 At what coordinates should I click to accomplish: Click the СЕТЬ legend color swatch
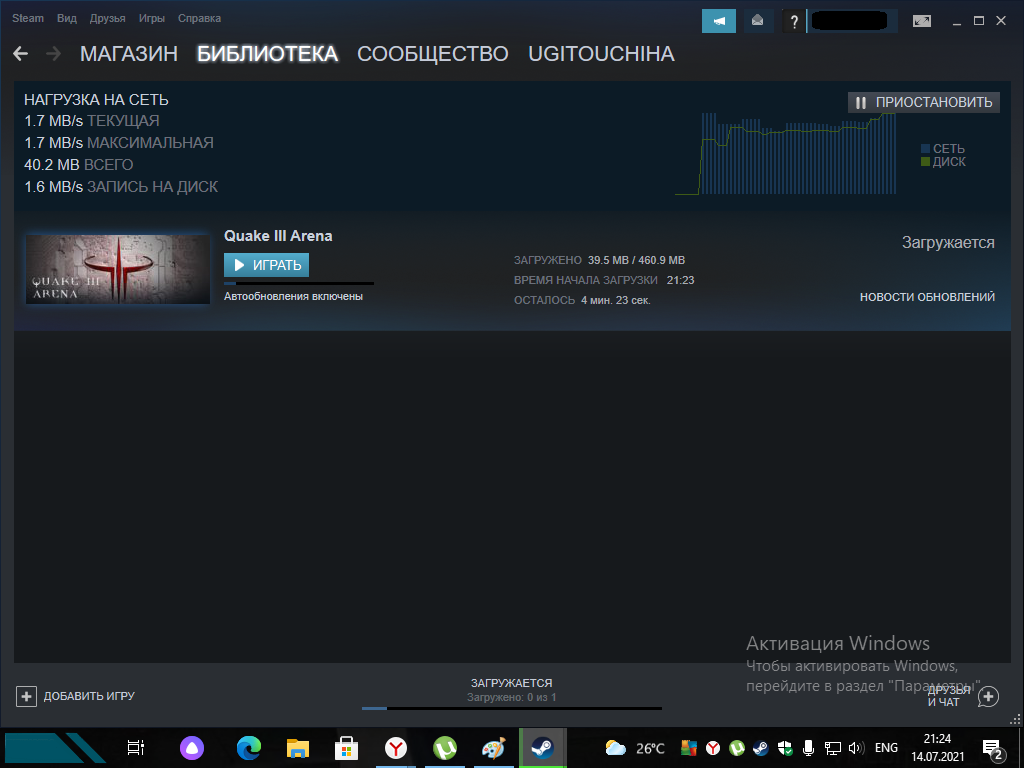(925, 149)
